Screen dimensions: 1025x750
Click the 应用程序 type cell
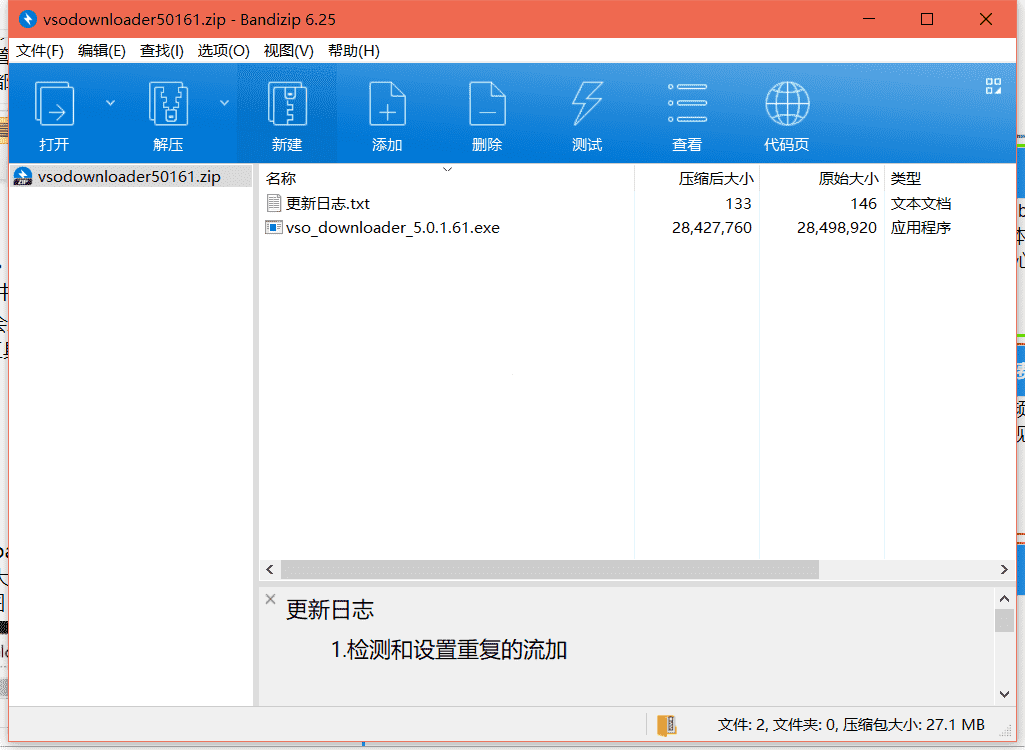(x=920, y=228)
